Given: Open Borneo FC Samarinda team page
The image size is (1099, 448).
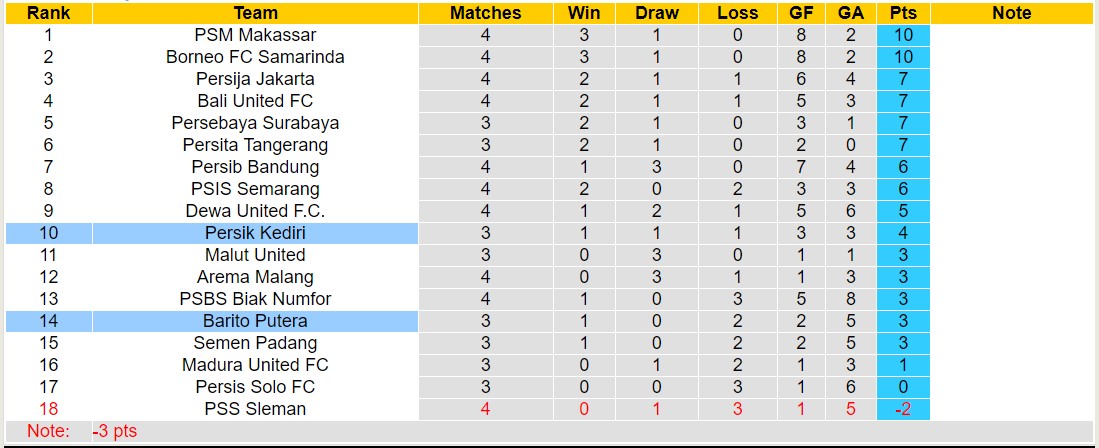Looking at the screenshot, I should point(255,57).
